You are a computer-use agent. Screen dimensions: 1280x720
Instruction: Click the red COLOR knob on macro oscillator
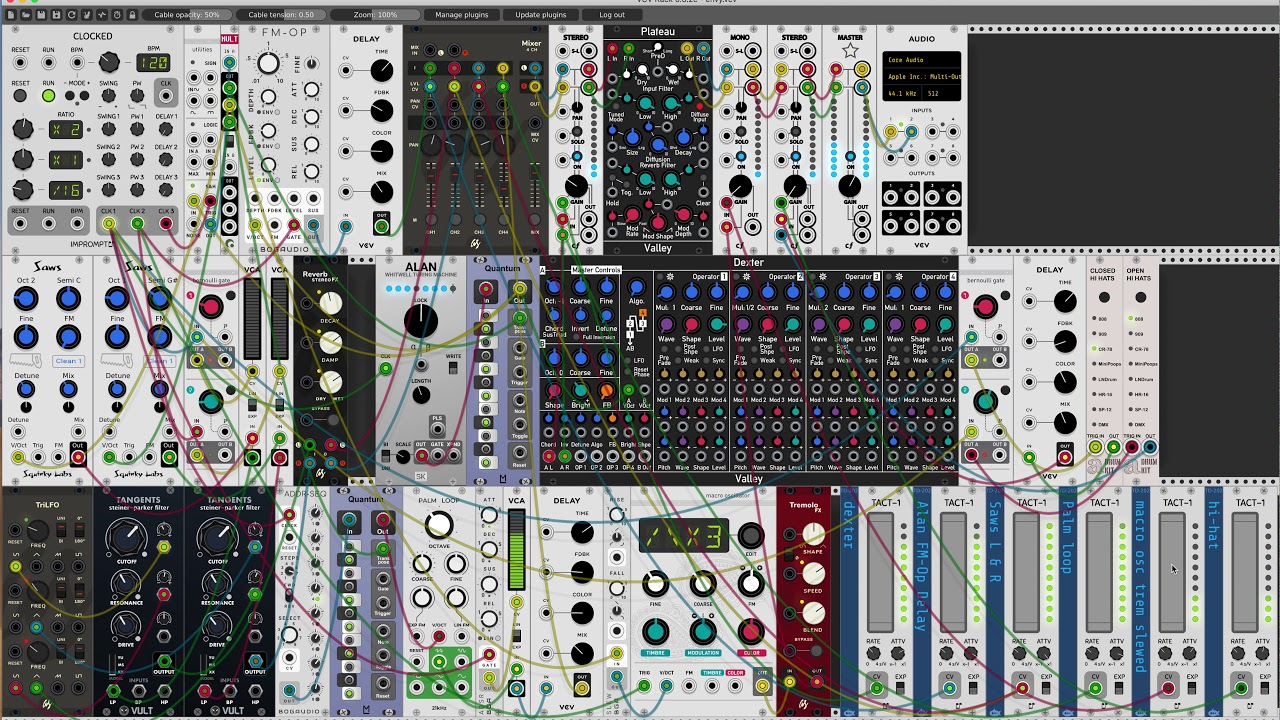[x=751, y=632]
